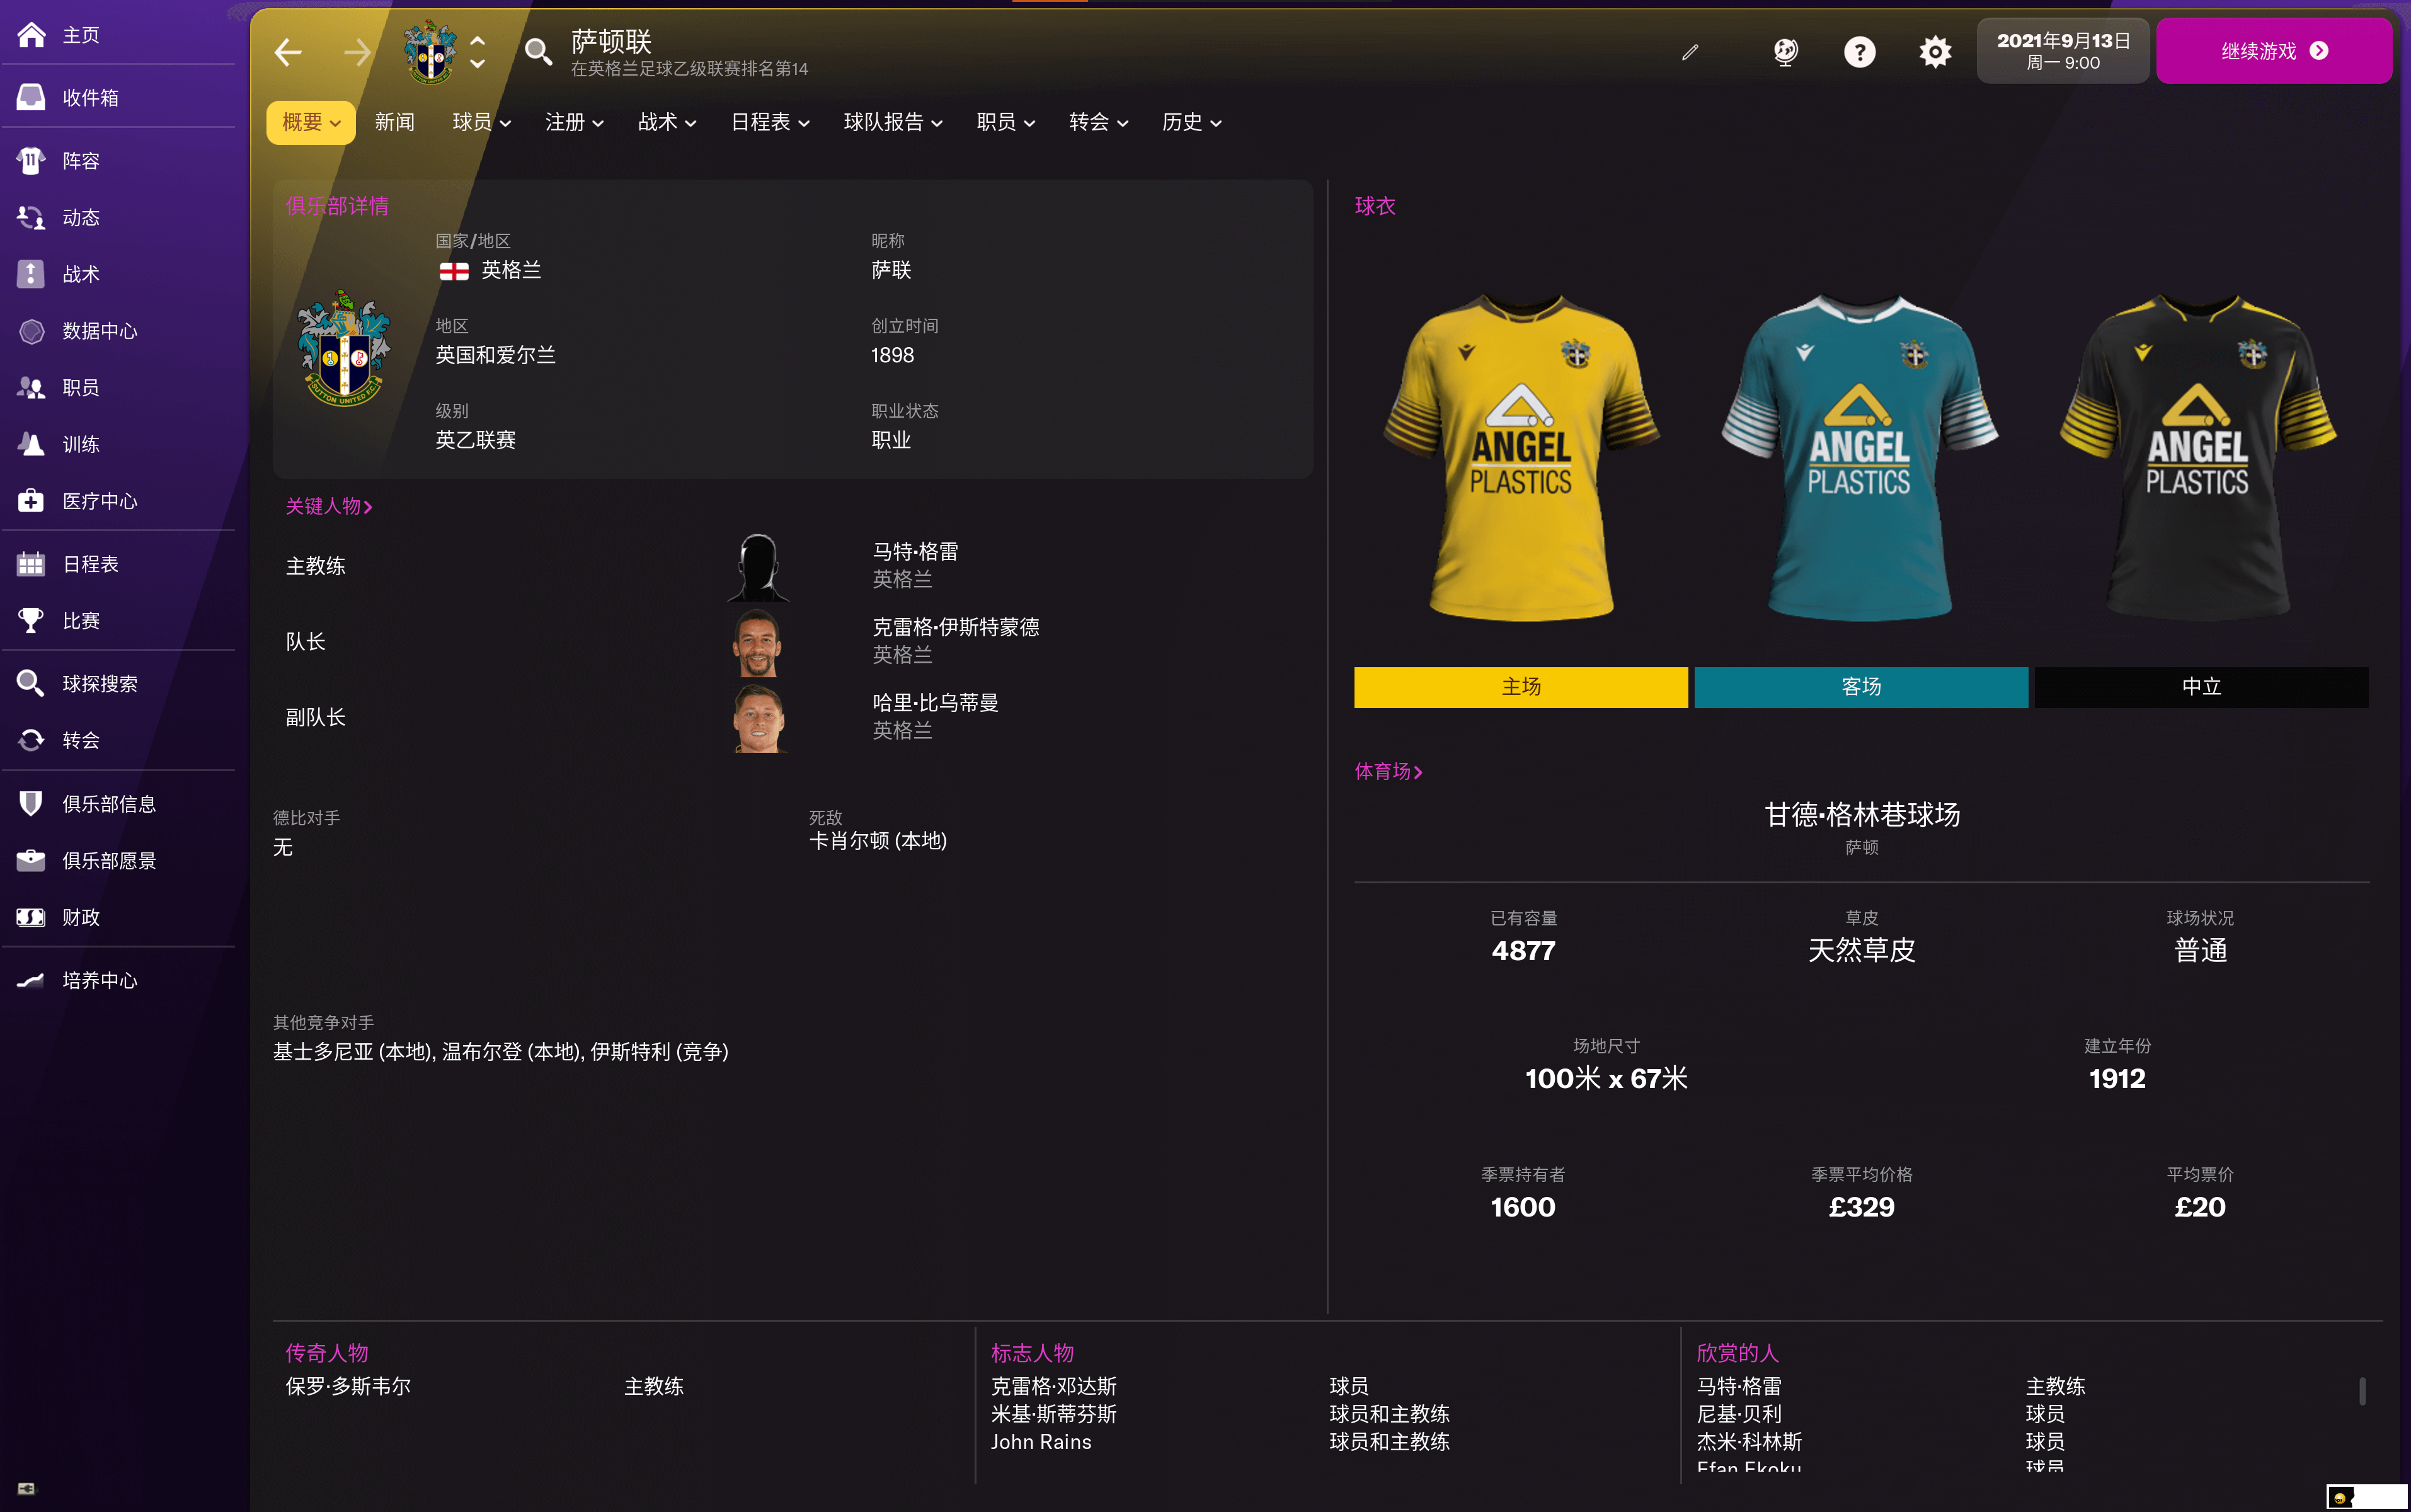Open the globe football world icon
Image resolution: width=2411 pixels, height=1512 pixels.
click(x=1786, y=52)
